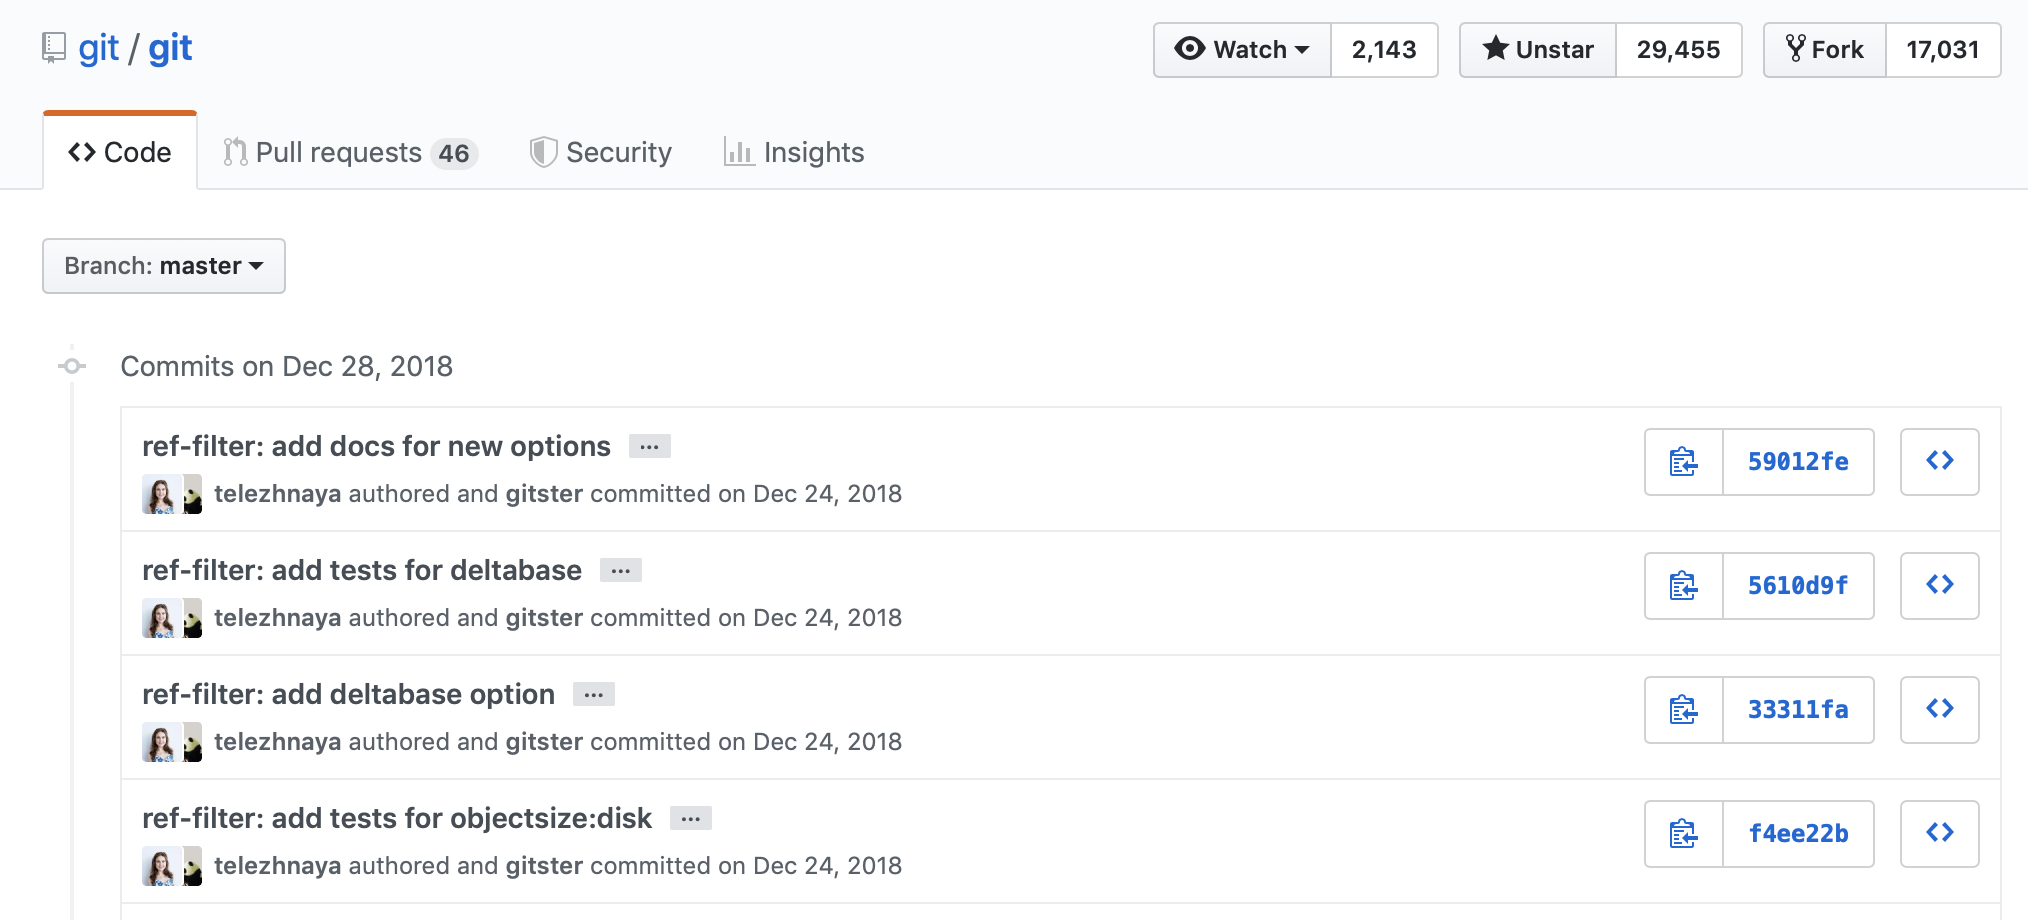Open the Insights tab
2028x920 pixels.
(x=794, y=152)
